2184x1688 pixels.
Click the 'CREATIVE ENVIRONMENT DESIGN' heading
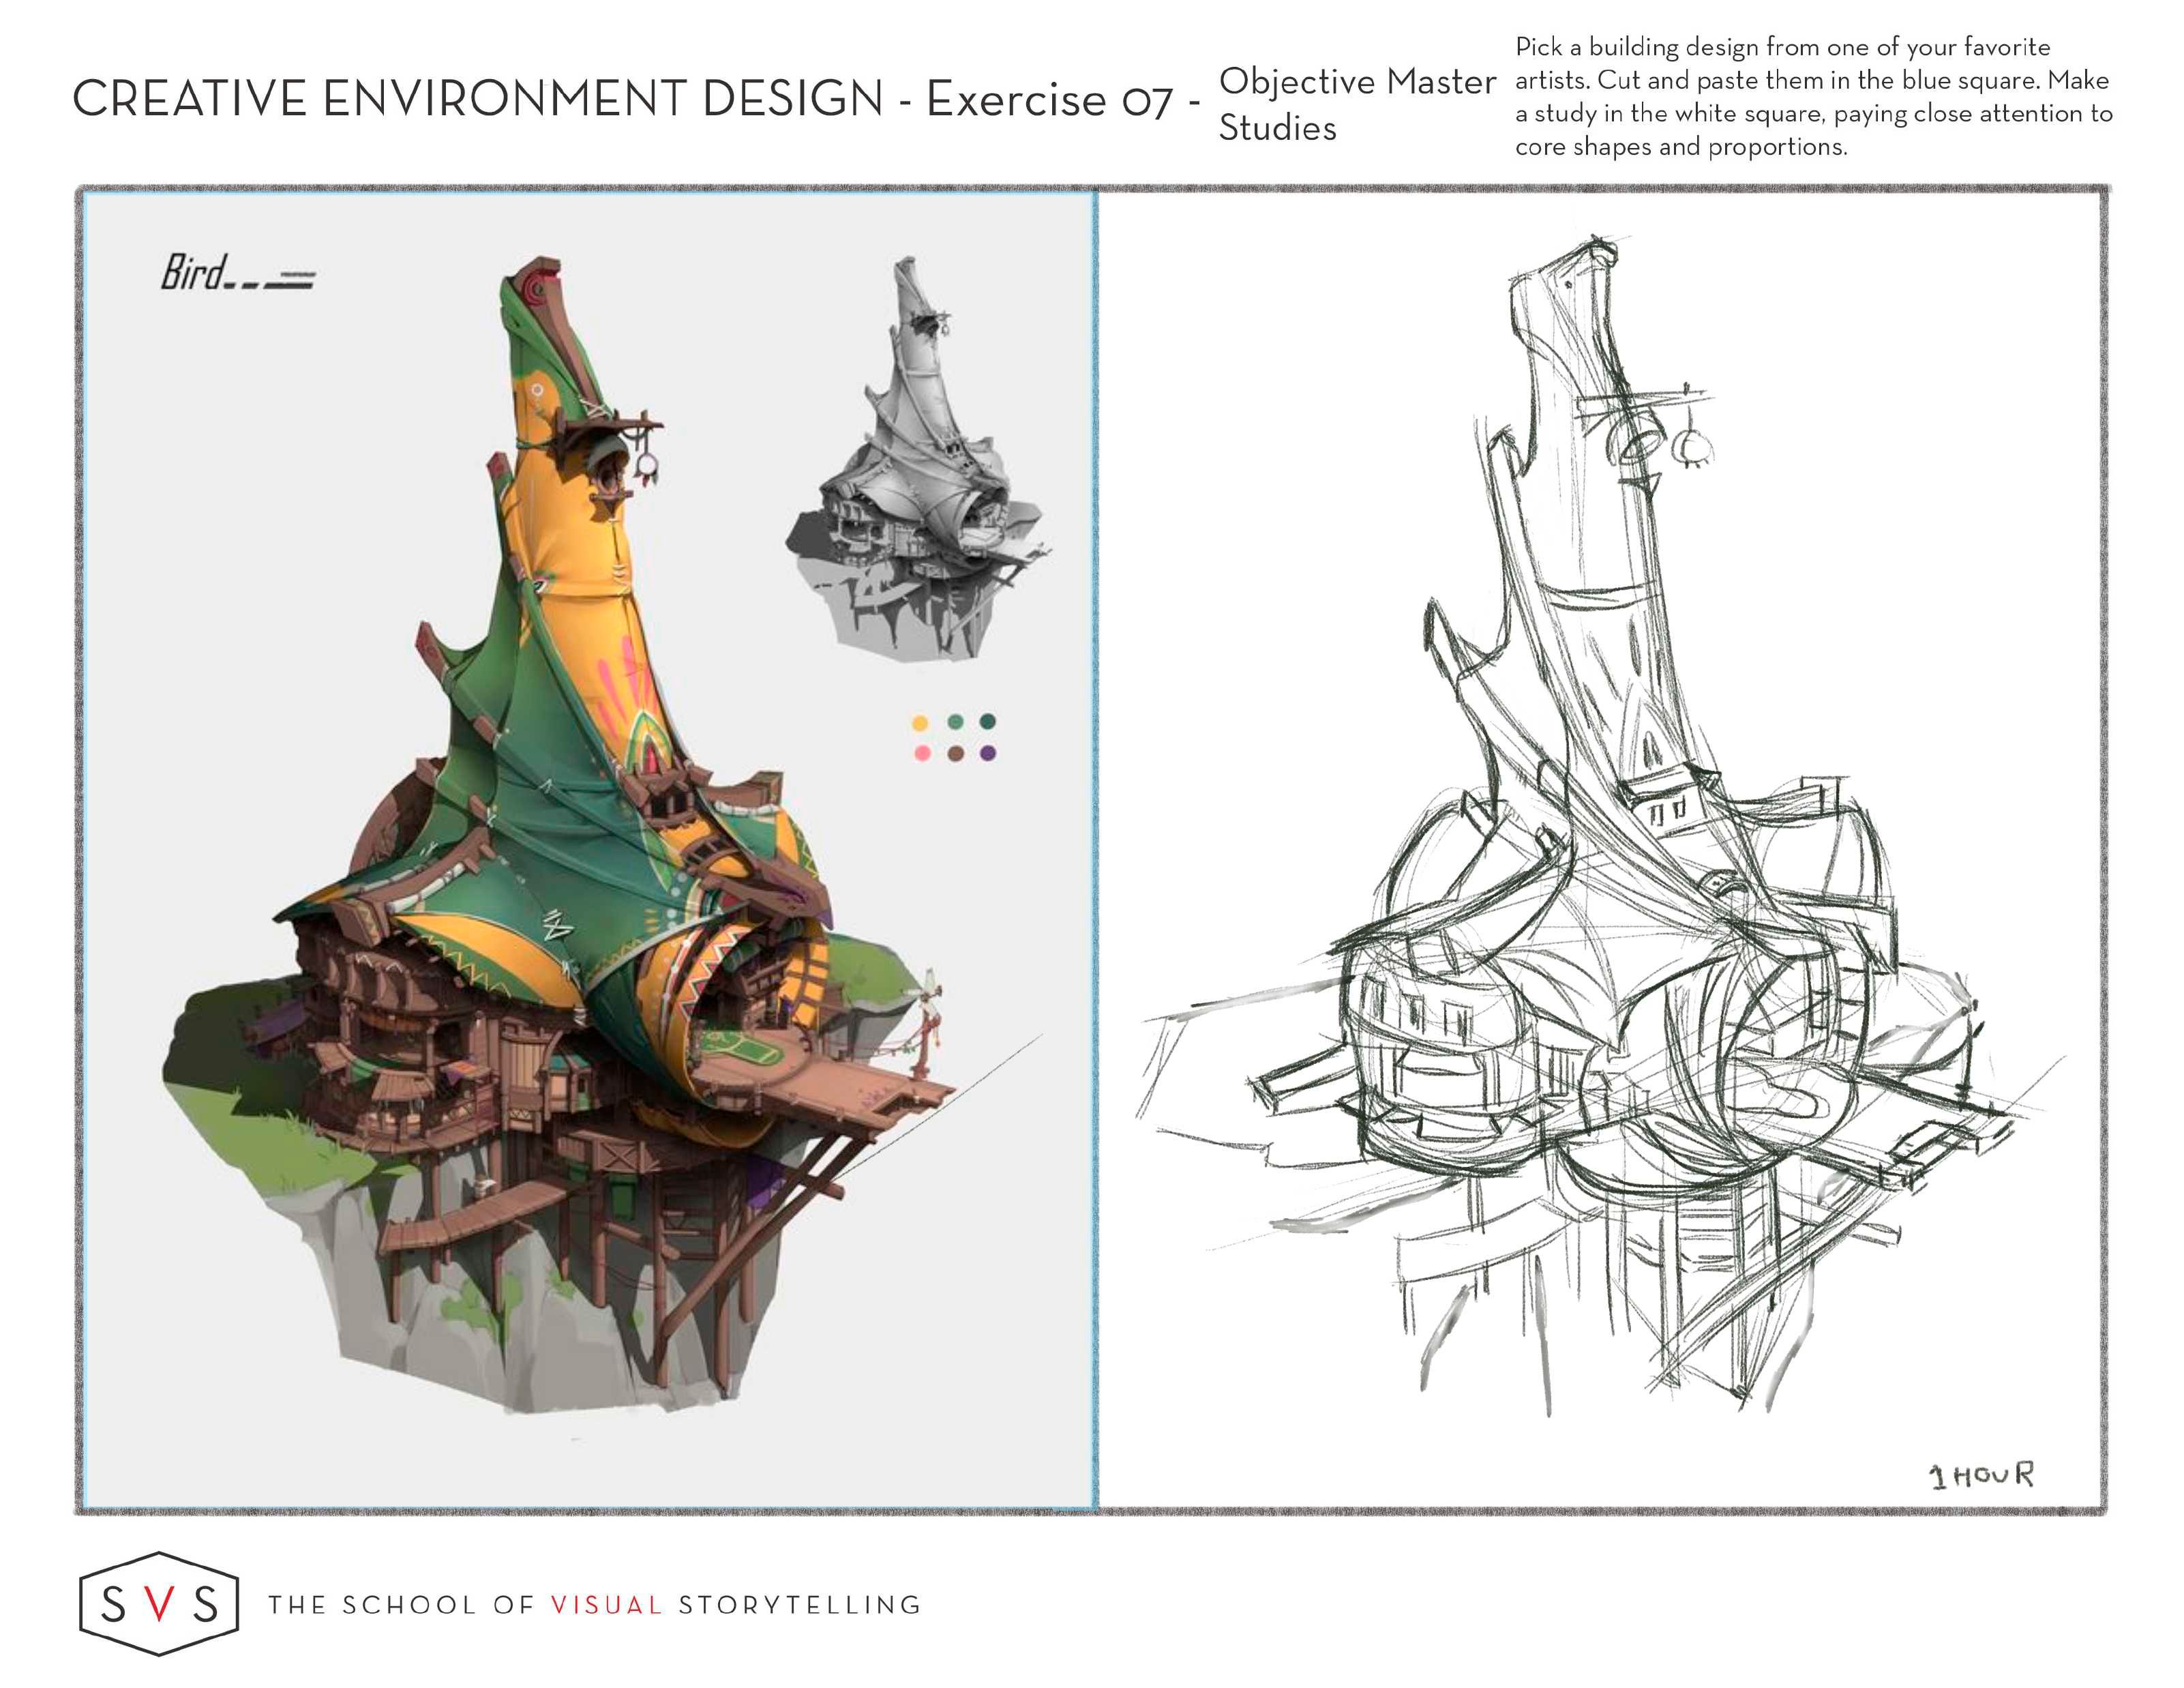(478, 99)
